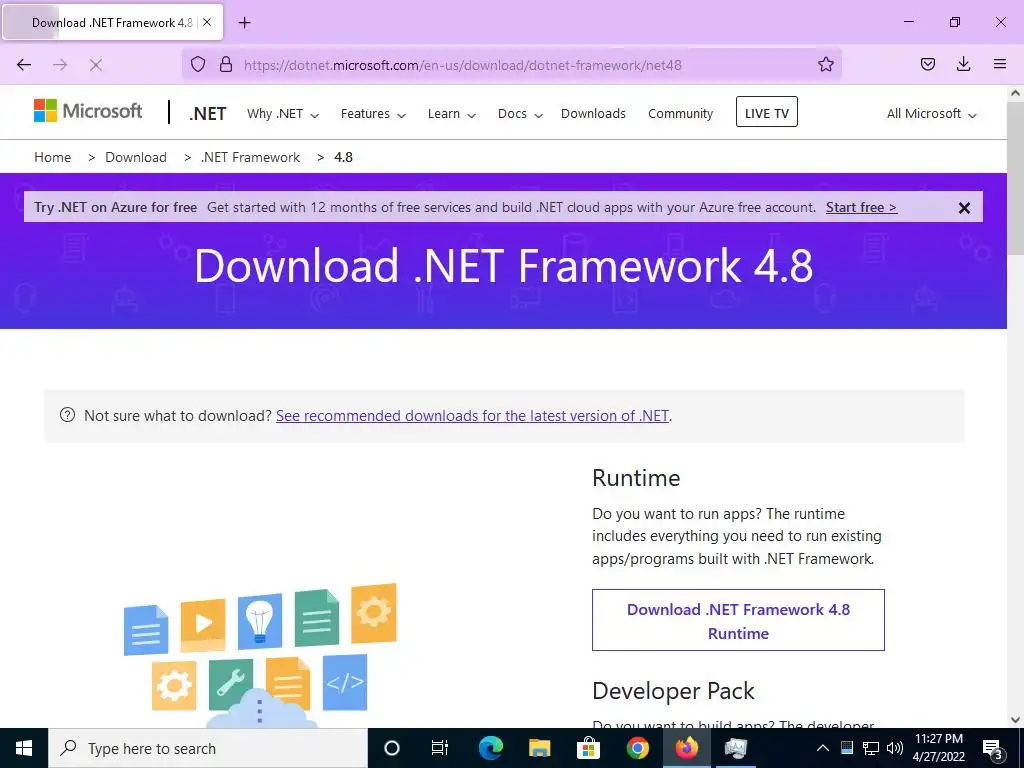
Task: Close the Download .NET Framework tab
Action: (207, 22)
